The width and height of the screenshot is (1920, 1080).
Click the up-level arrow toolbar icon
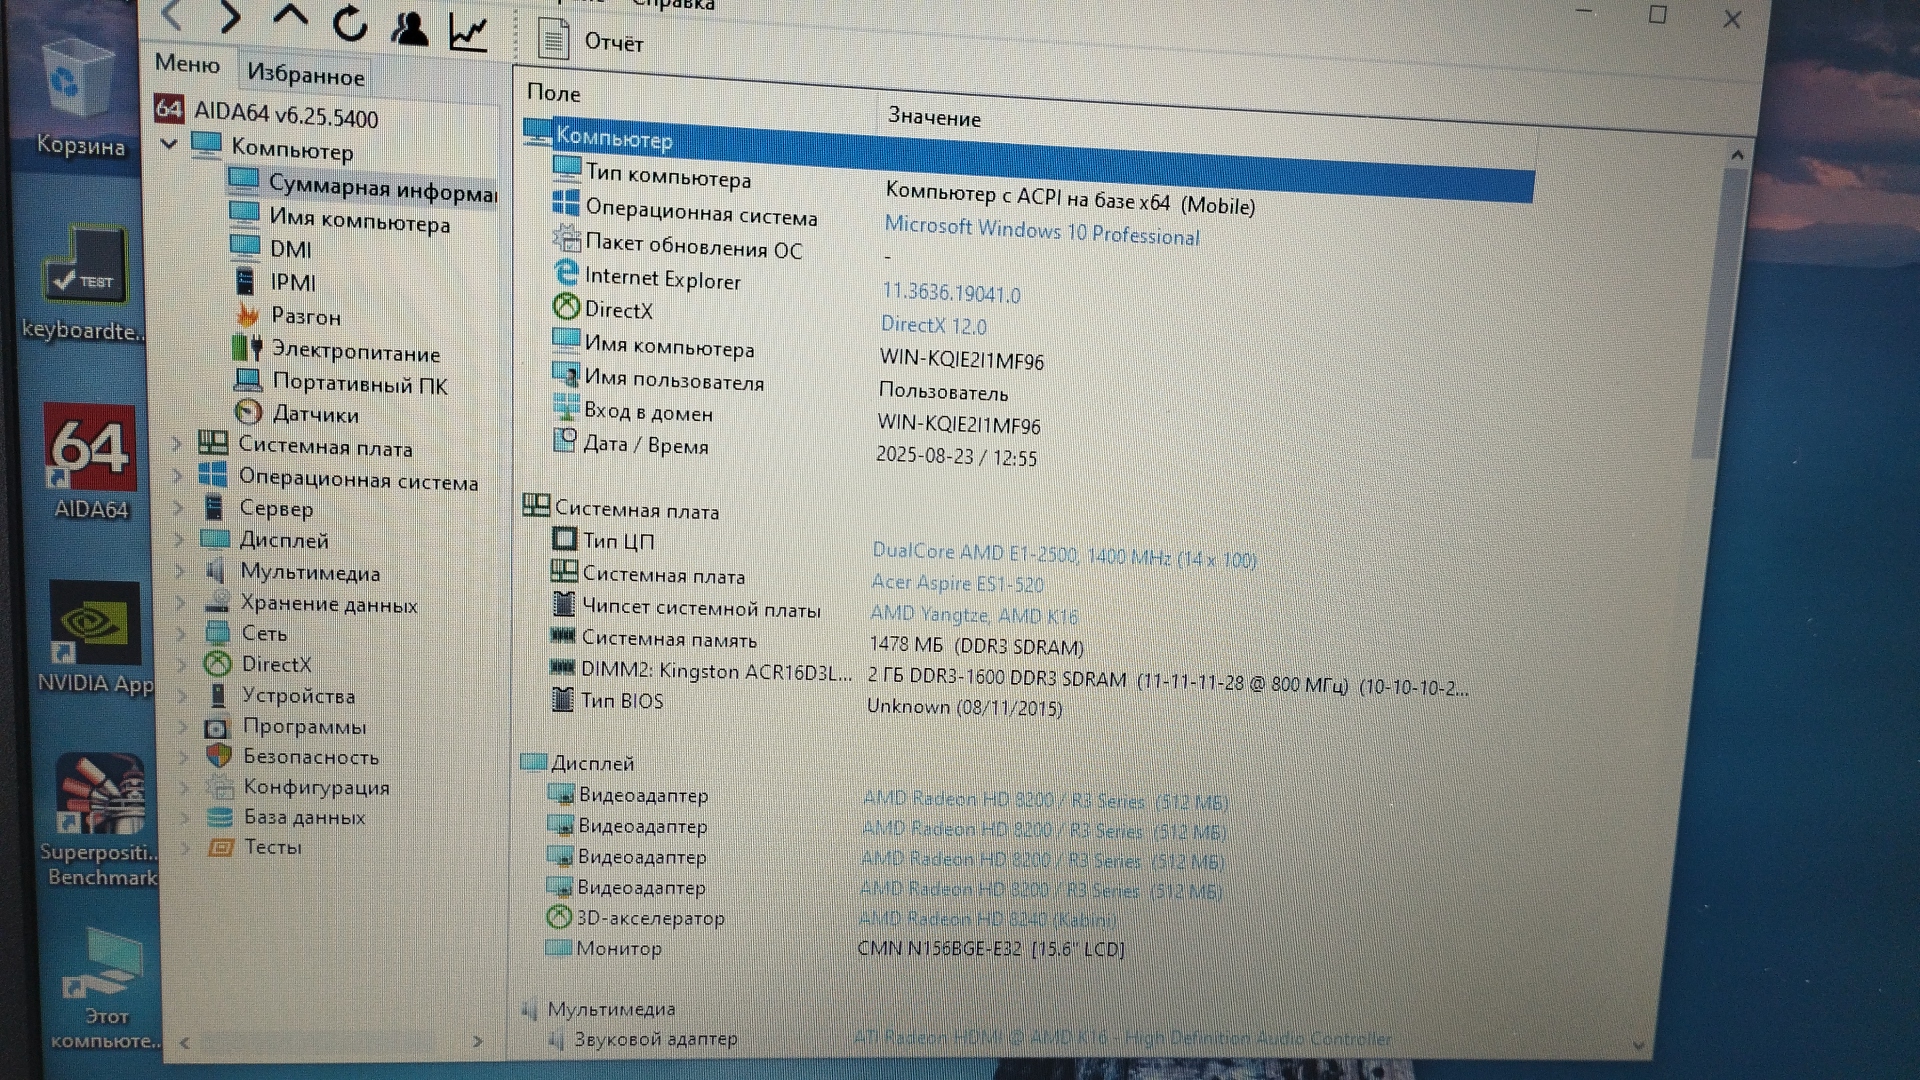pos(291,16)
